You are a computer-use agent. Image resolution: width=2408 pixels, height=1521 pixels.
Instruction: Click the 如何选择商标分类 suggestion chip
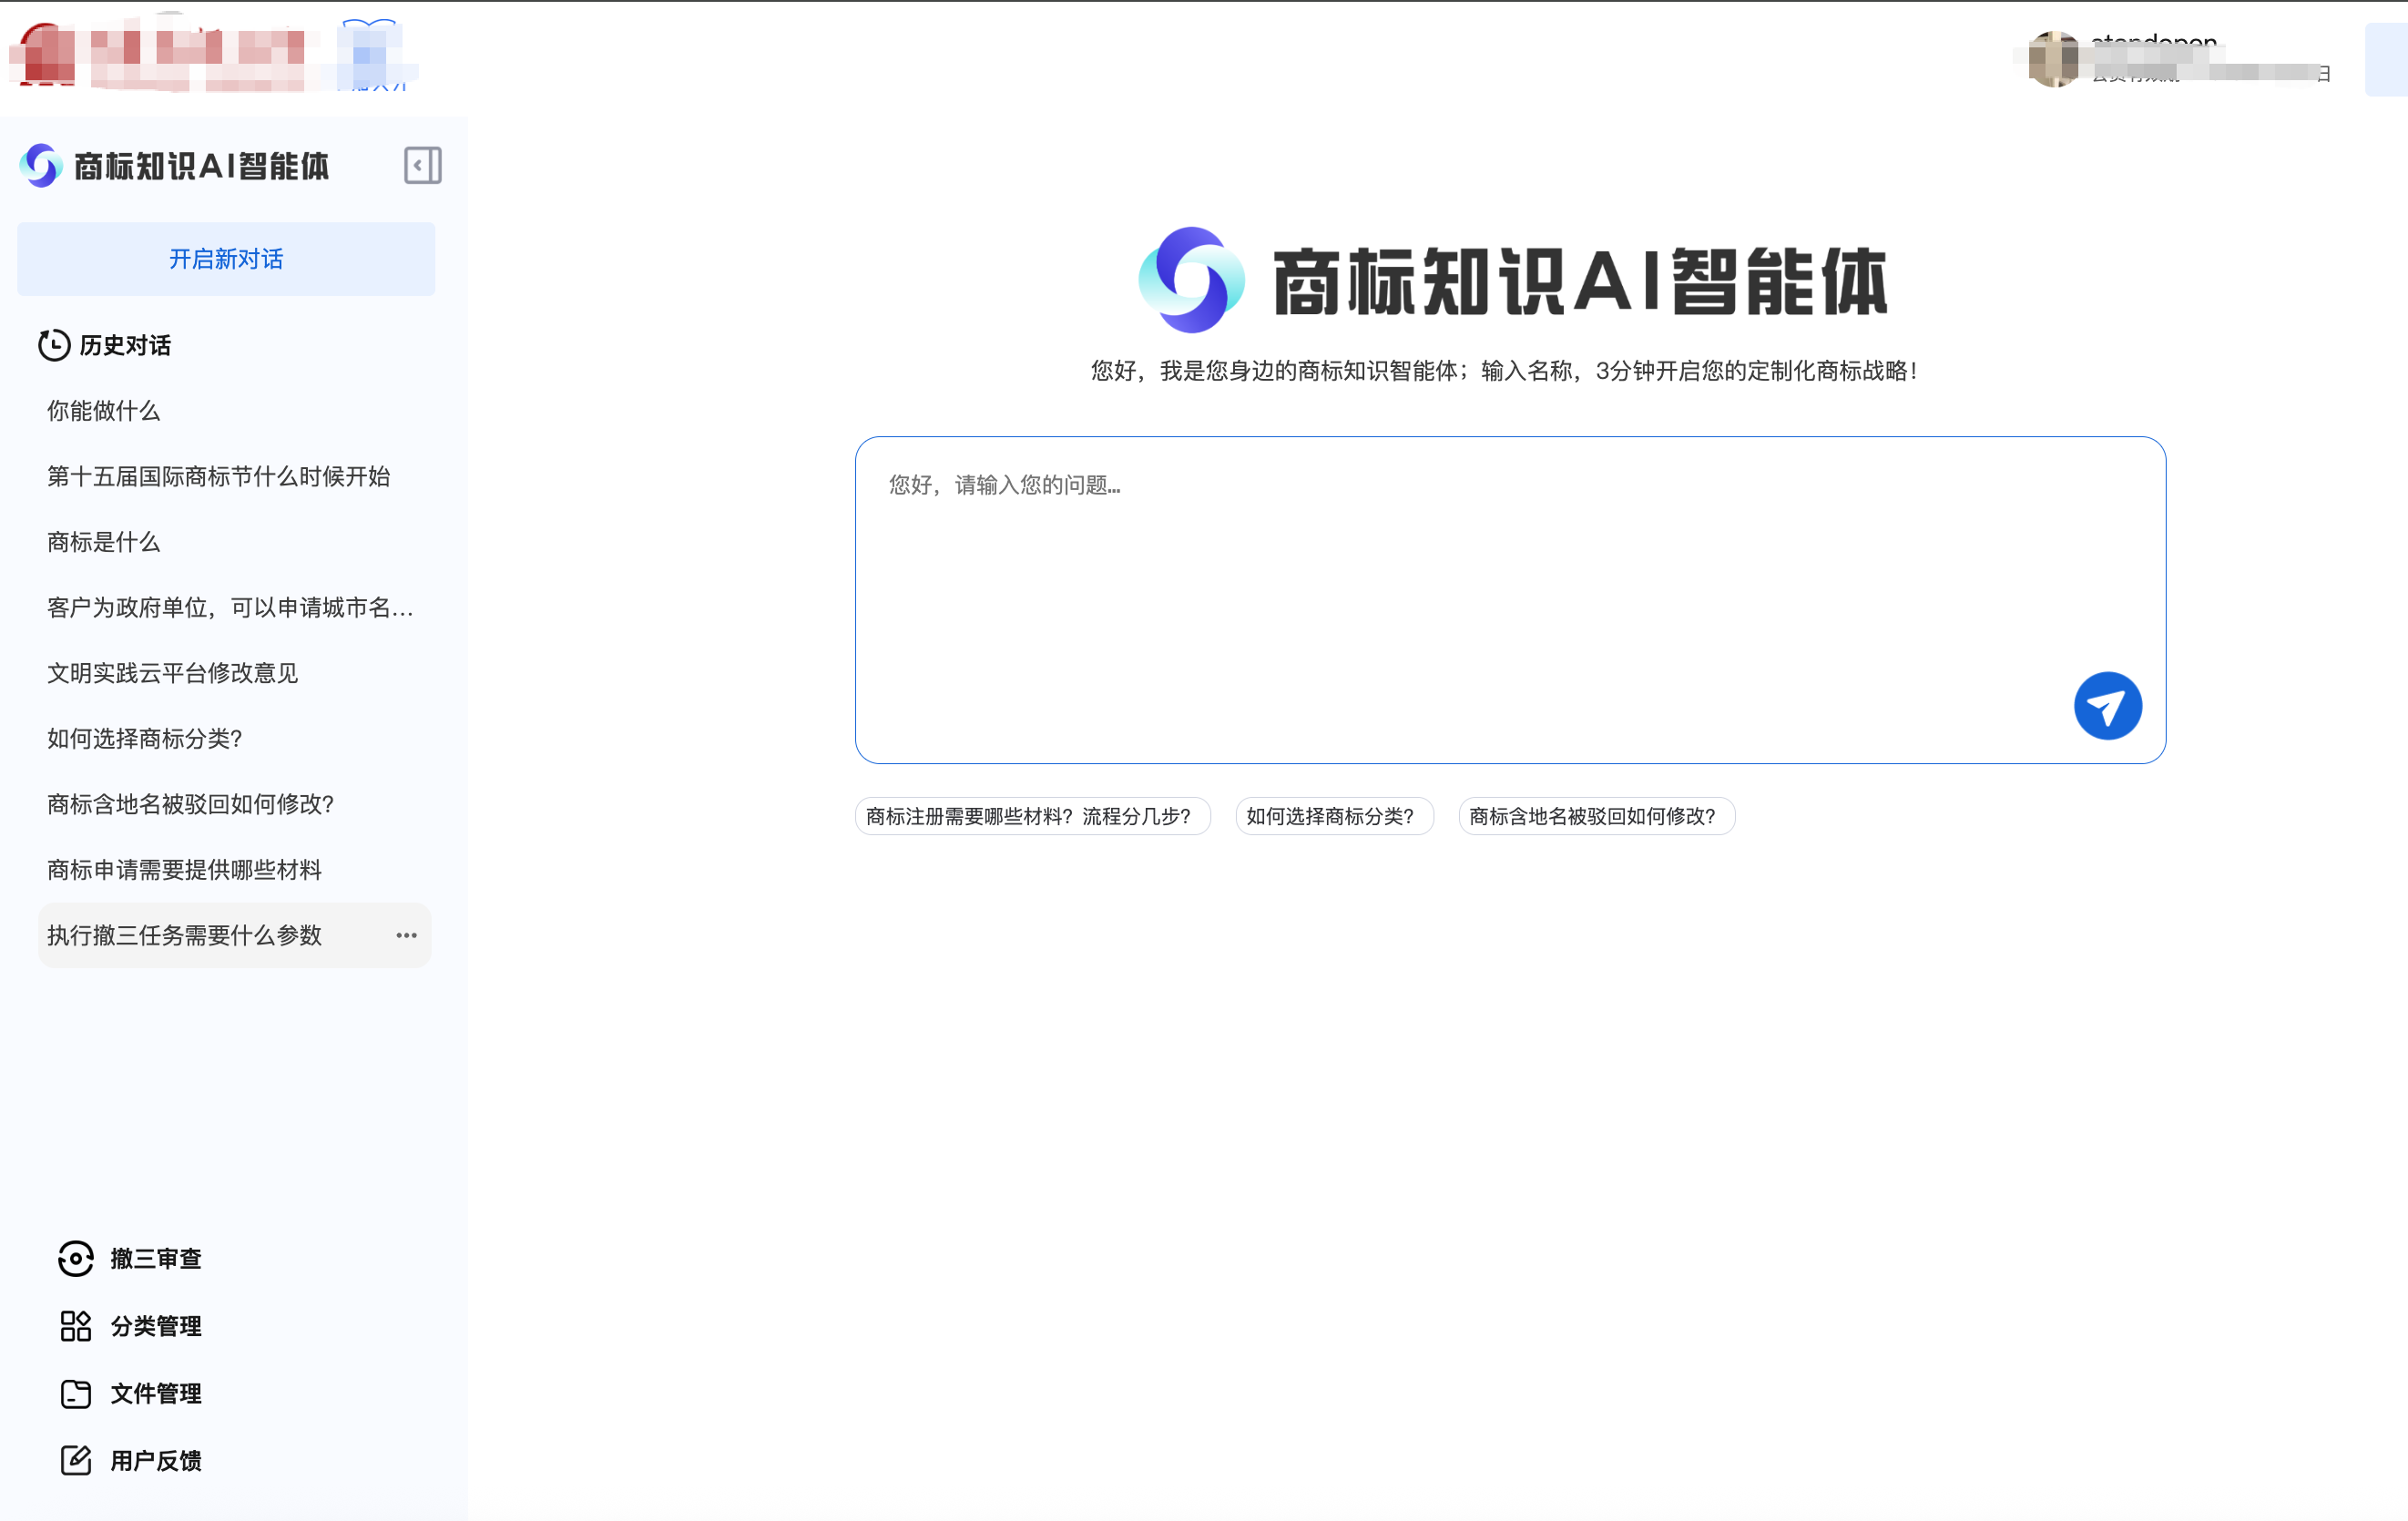point(1333,816)
